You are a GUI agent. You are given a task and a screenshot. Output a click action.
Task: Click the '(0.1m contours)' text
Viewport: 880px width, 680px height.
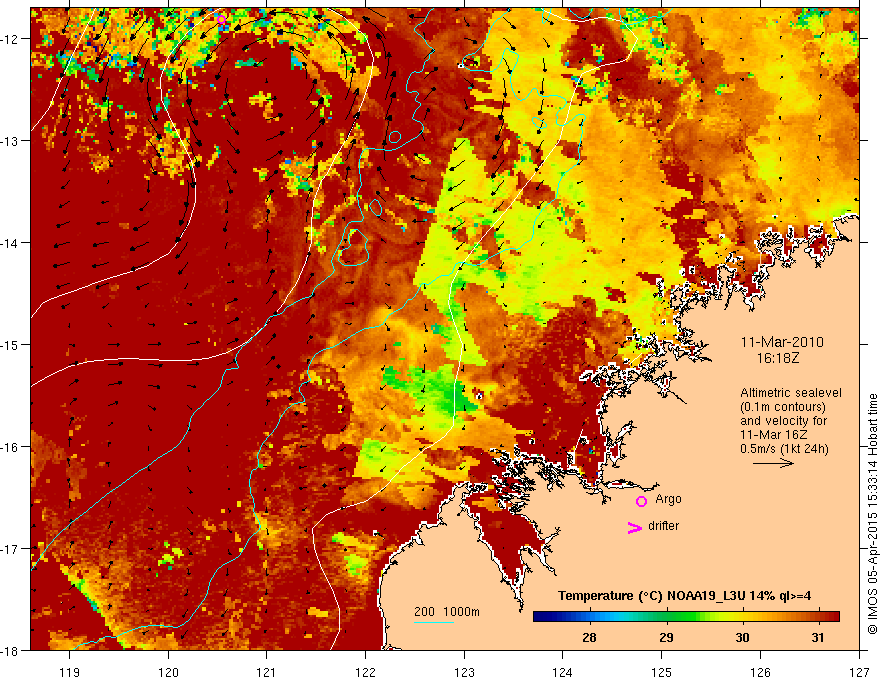[x=783, y=407]
